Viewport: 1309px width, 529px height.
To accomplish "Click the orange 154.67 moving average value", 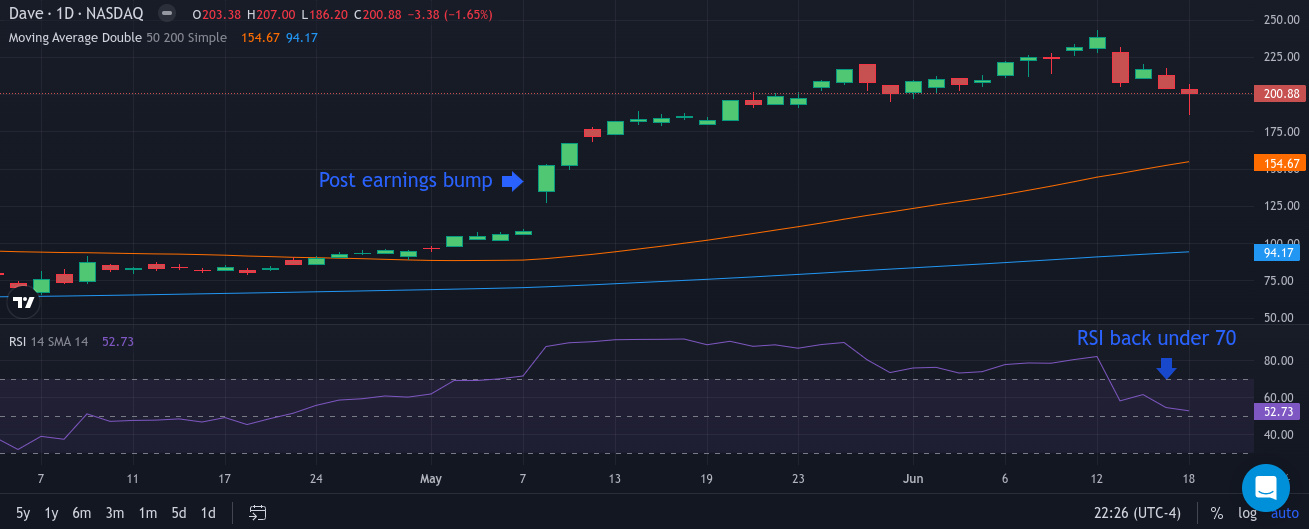I will click(x=260, y=37).
